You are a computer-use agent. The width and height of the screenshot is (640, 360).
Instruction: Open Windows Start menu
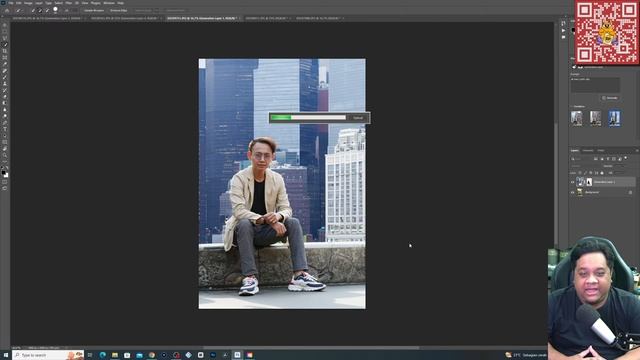click(6, 355)
